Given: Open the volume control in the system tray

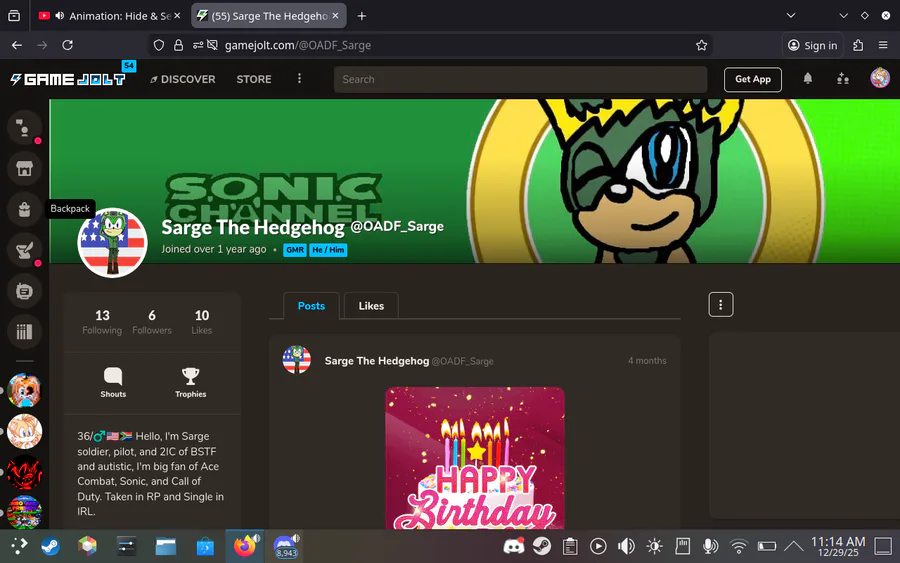Looking at the screenshot, I should 626,546.
